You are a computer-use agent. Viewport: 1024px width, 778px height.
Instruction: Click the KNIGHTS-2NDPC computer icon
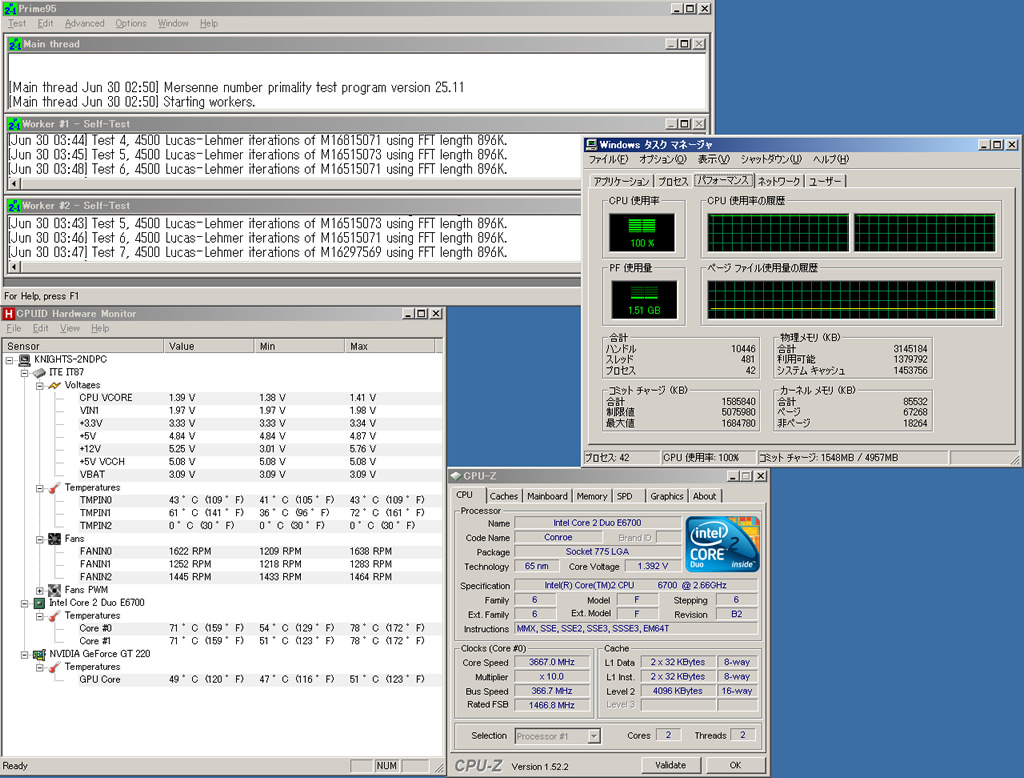click(26, 359)
